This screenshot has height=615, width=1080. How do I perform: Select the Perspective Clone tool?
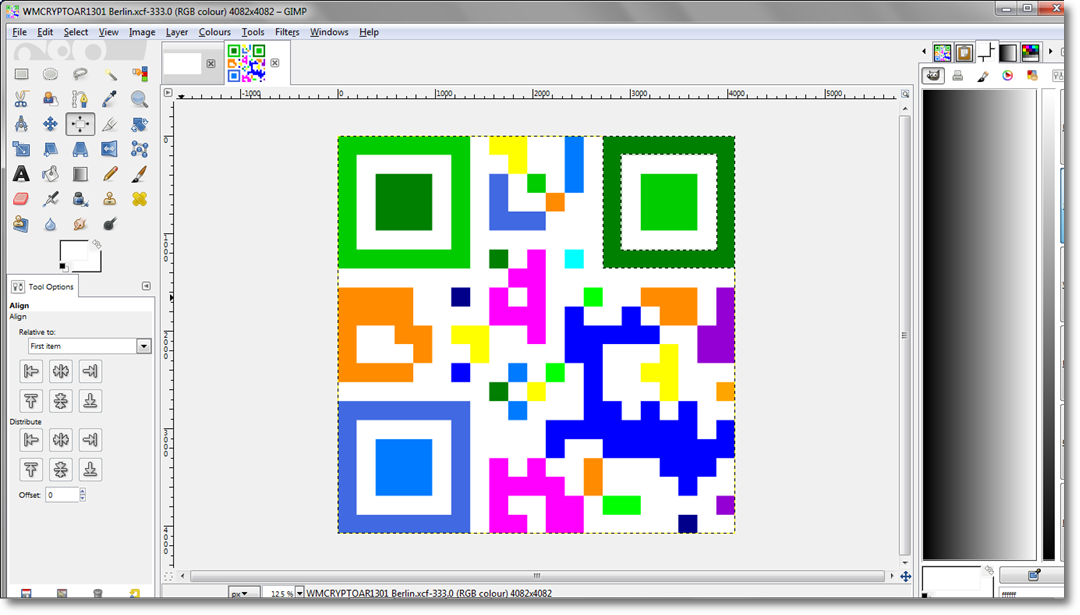tap(21, 224)
